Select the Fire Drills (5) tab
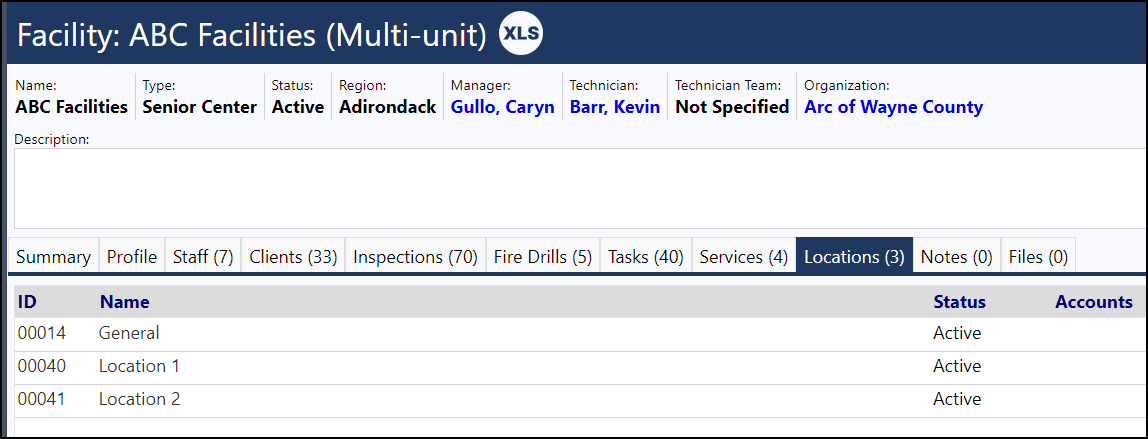This screenshot has height=439, width=1148. tap(543, 257)
